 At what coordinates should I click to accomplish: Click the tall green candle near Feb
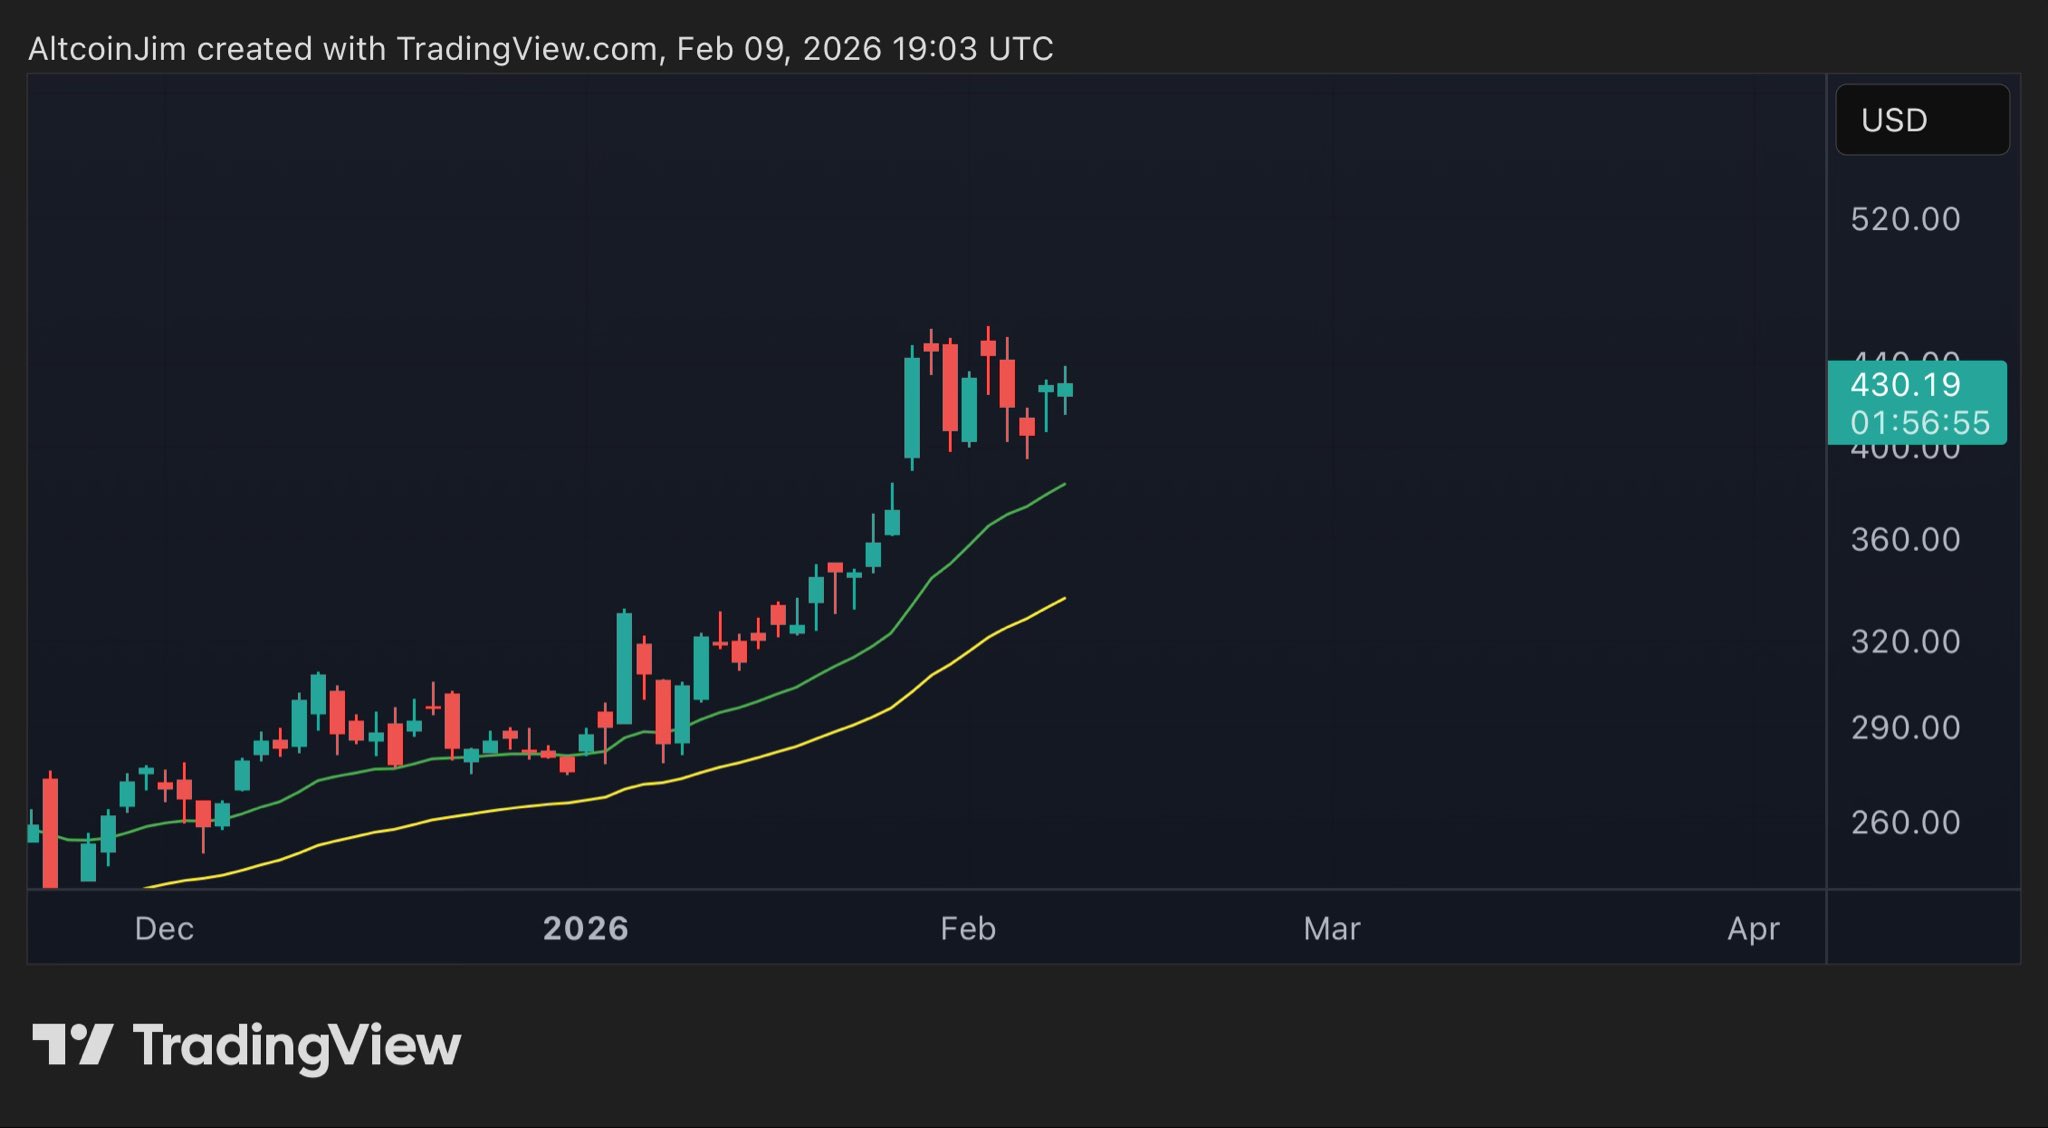click(911, 408)
